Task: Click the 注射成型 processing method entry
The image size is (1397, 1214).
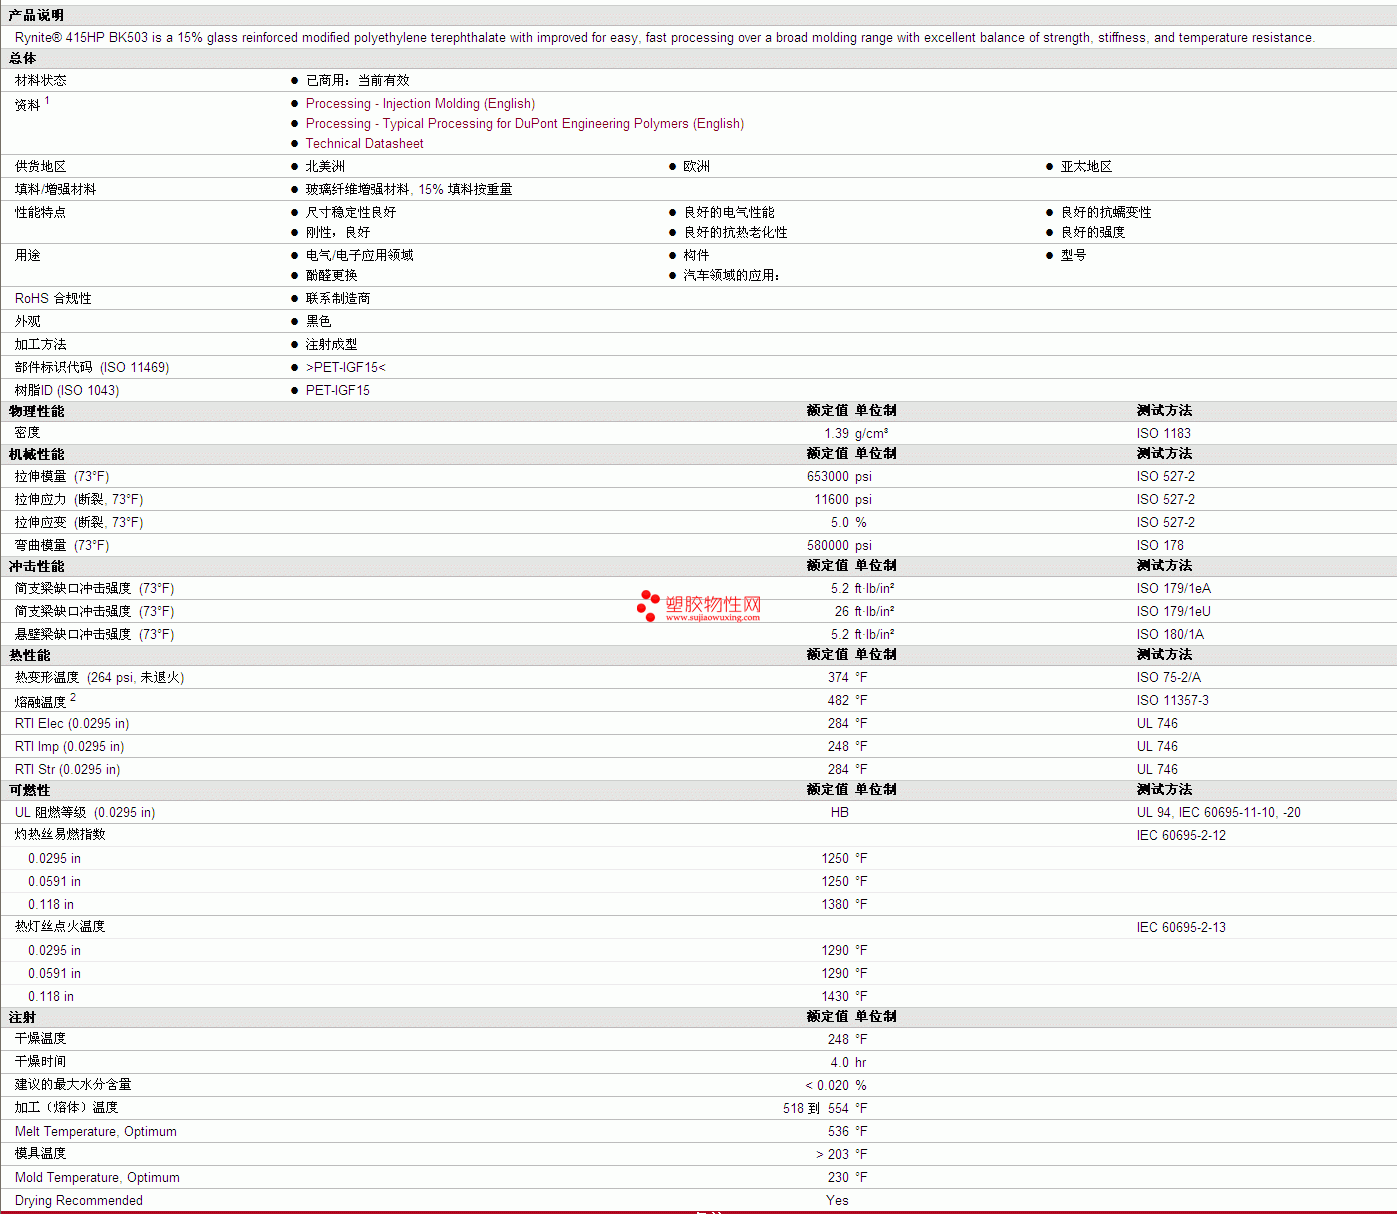Action: point(331,345)
